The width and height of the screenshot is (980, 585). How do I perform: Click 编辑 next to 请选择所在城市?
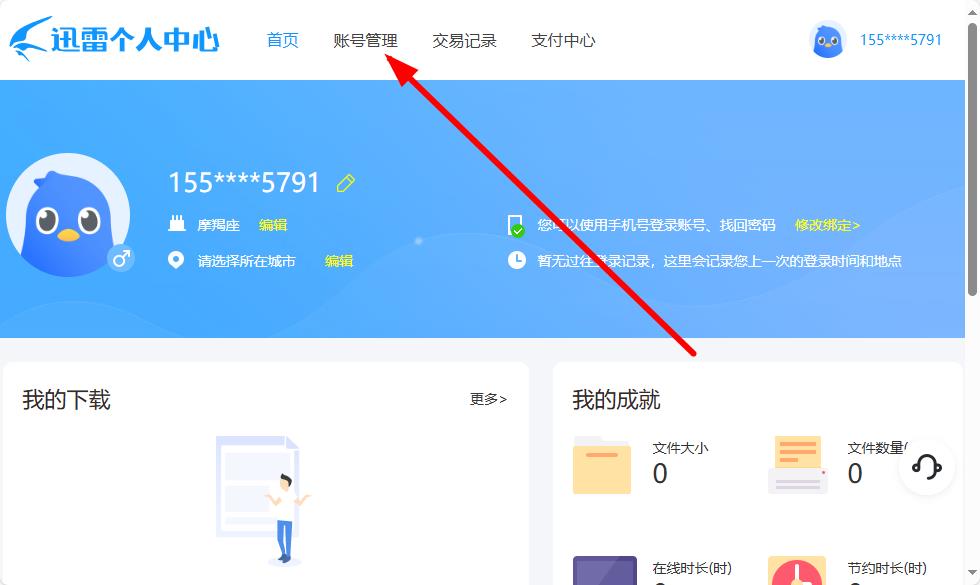coord(339,261)
